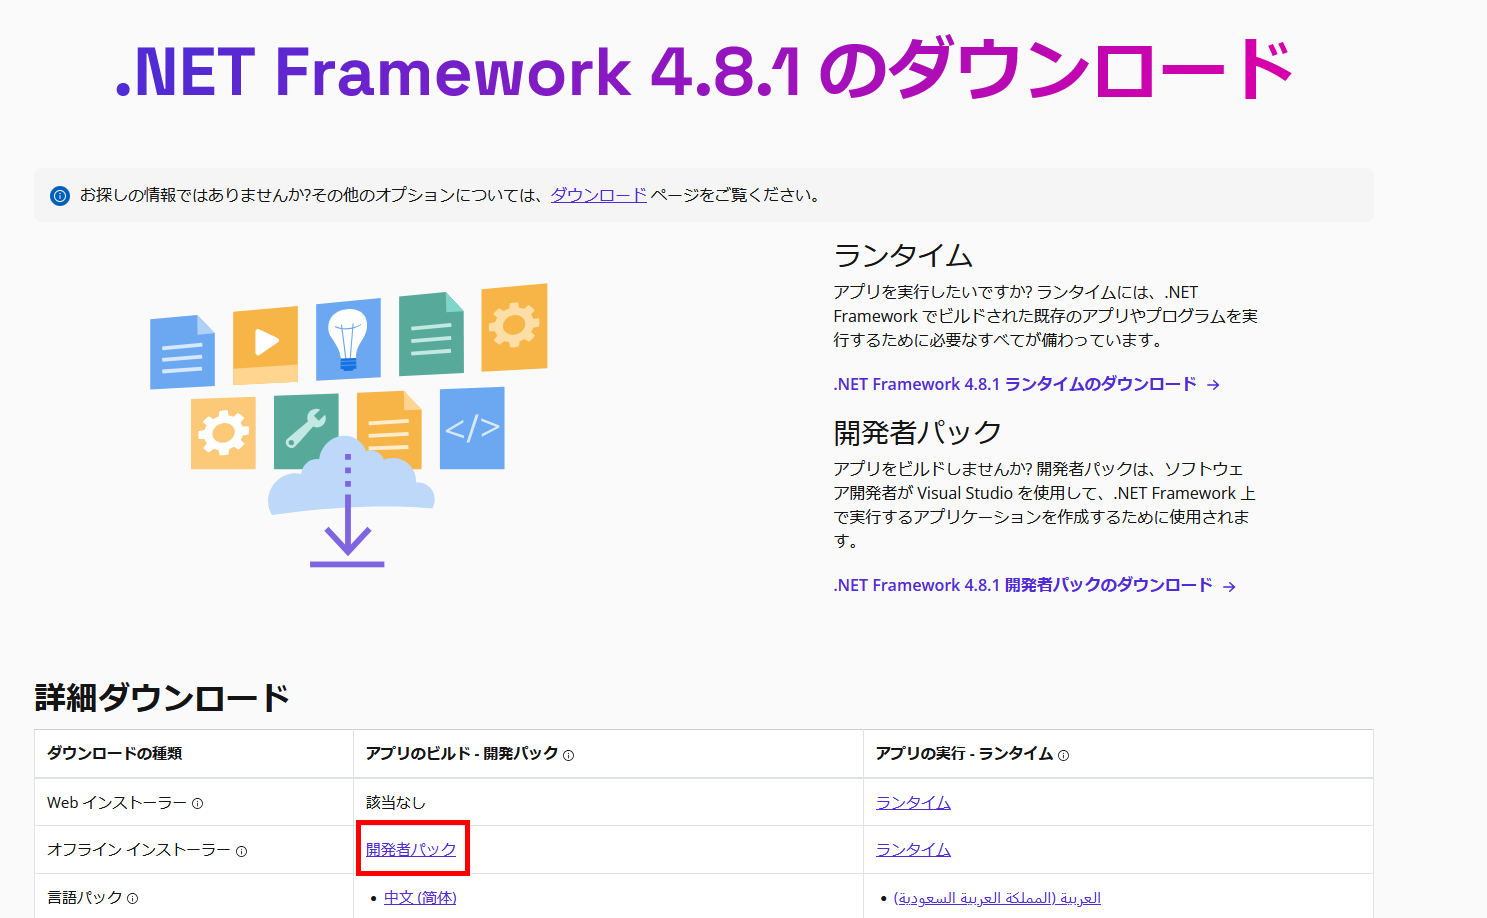Choose the 中文 (简体) language pack link

[x=420, y=897]
